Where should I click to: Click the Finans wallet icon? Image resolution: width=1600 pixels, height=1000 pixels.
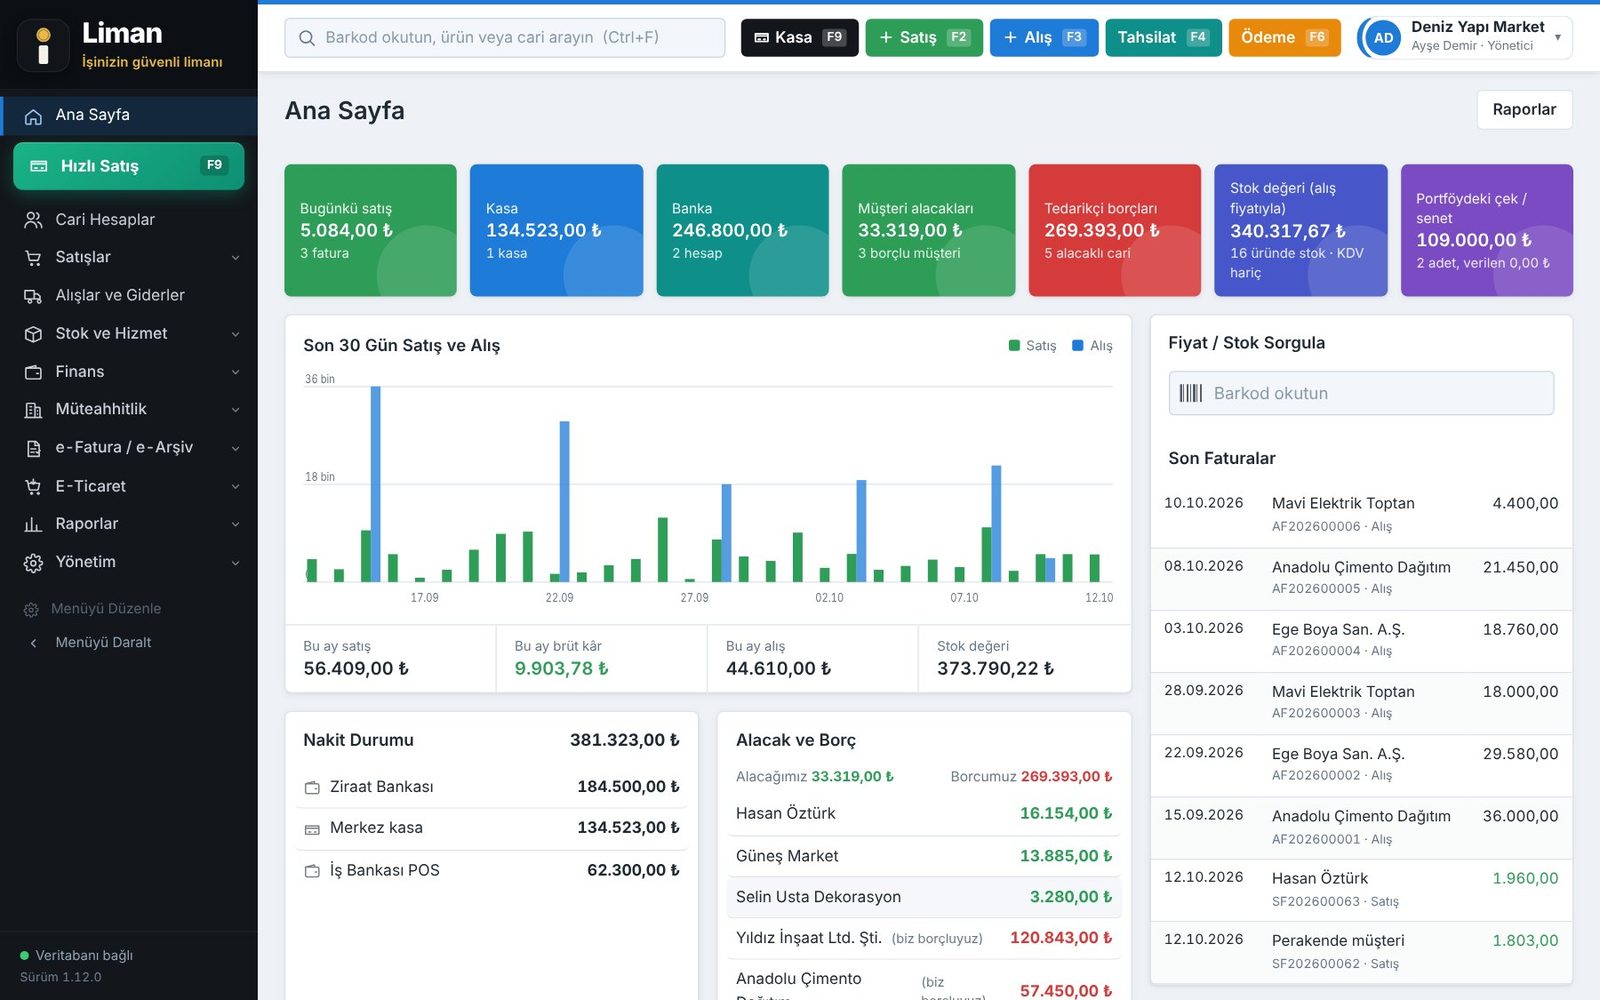(x=33, y=372)
